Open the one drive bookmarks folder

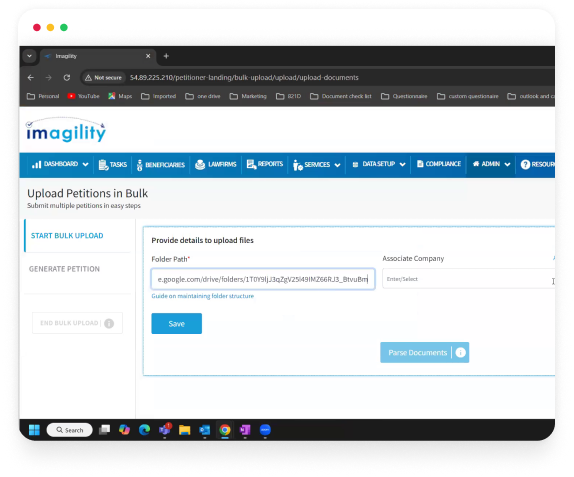(x=203, y=96)
